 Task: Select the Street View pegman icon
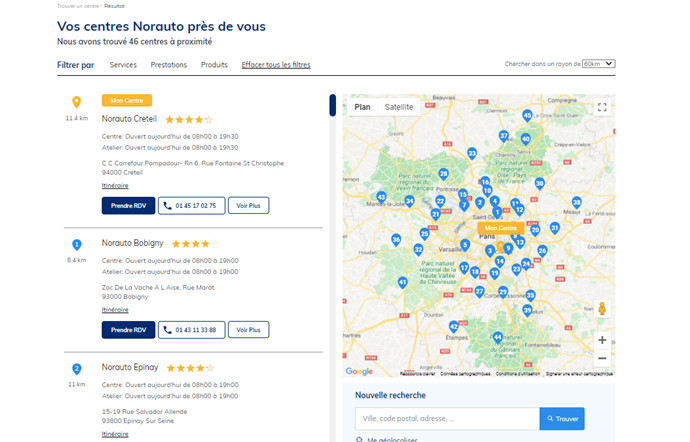[x=602, y=308]
